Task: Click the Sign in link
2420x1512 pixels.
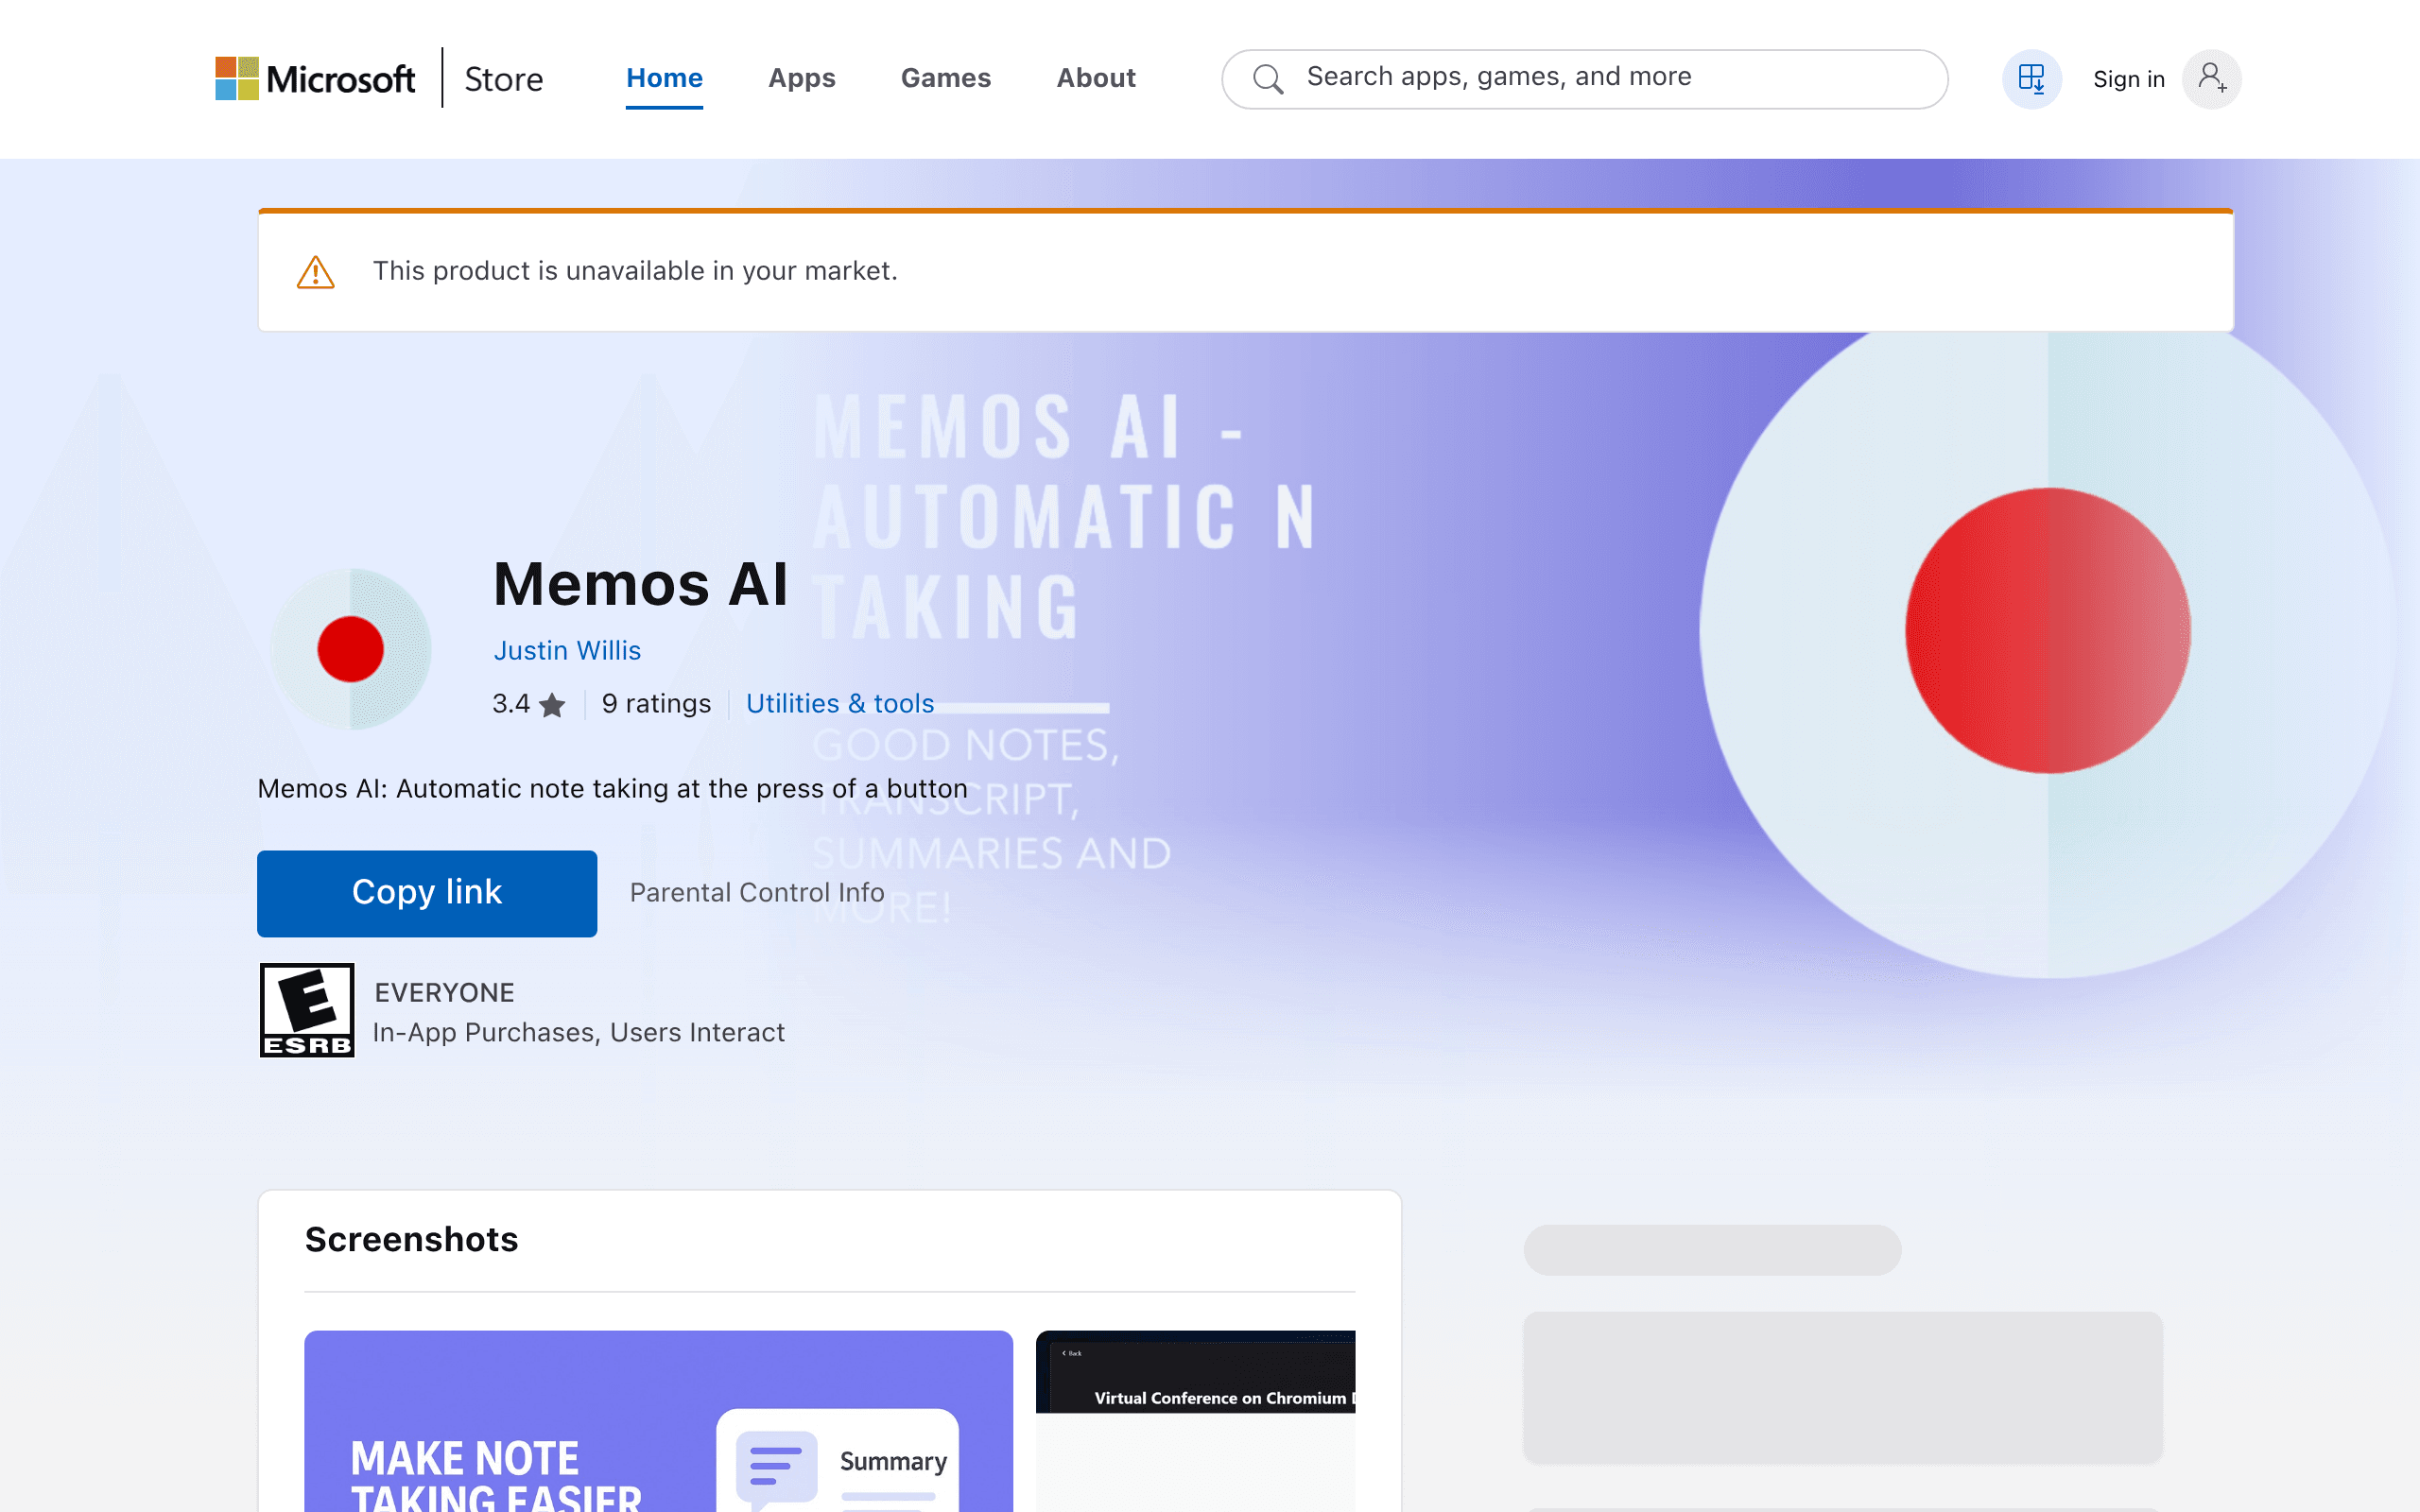Action: [x=2128, y=79]
